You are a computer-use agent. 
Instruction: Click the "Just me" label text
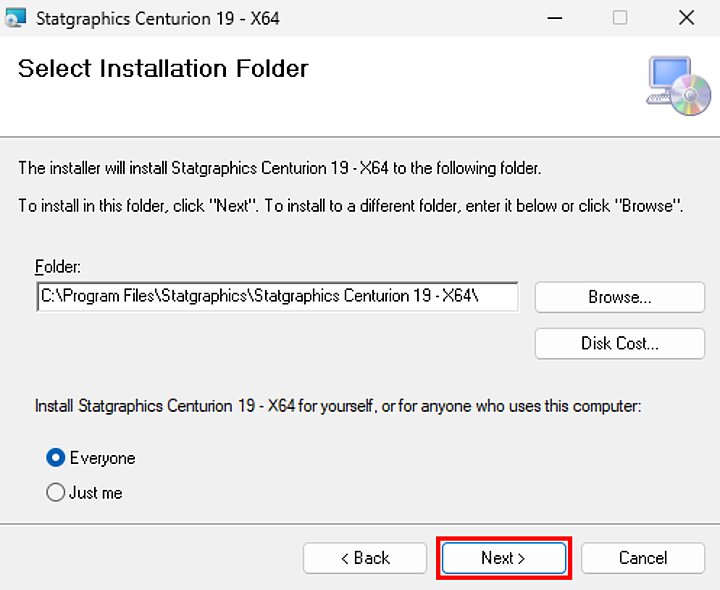tap(96, 493)
